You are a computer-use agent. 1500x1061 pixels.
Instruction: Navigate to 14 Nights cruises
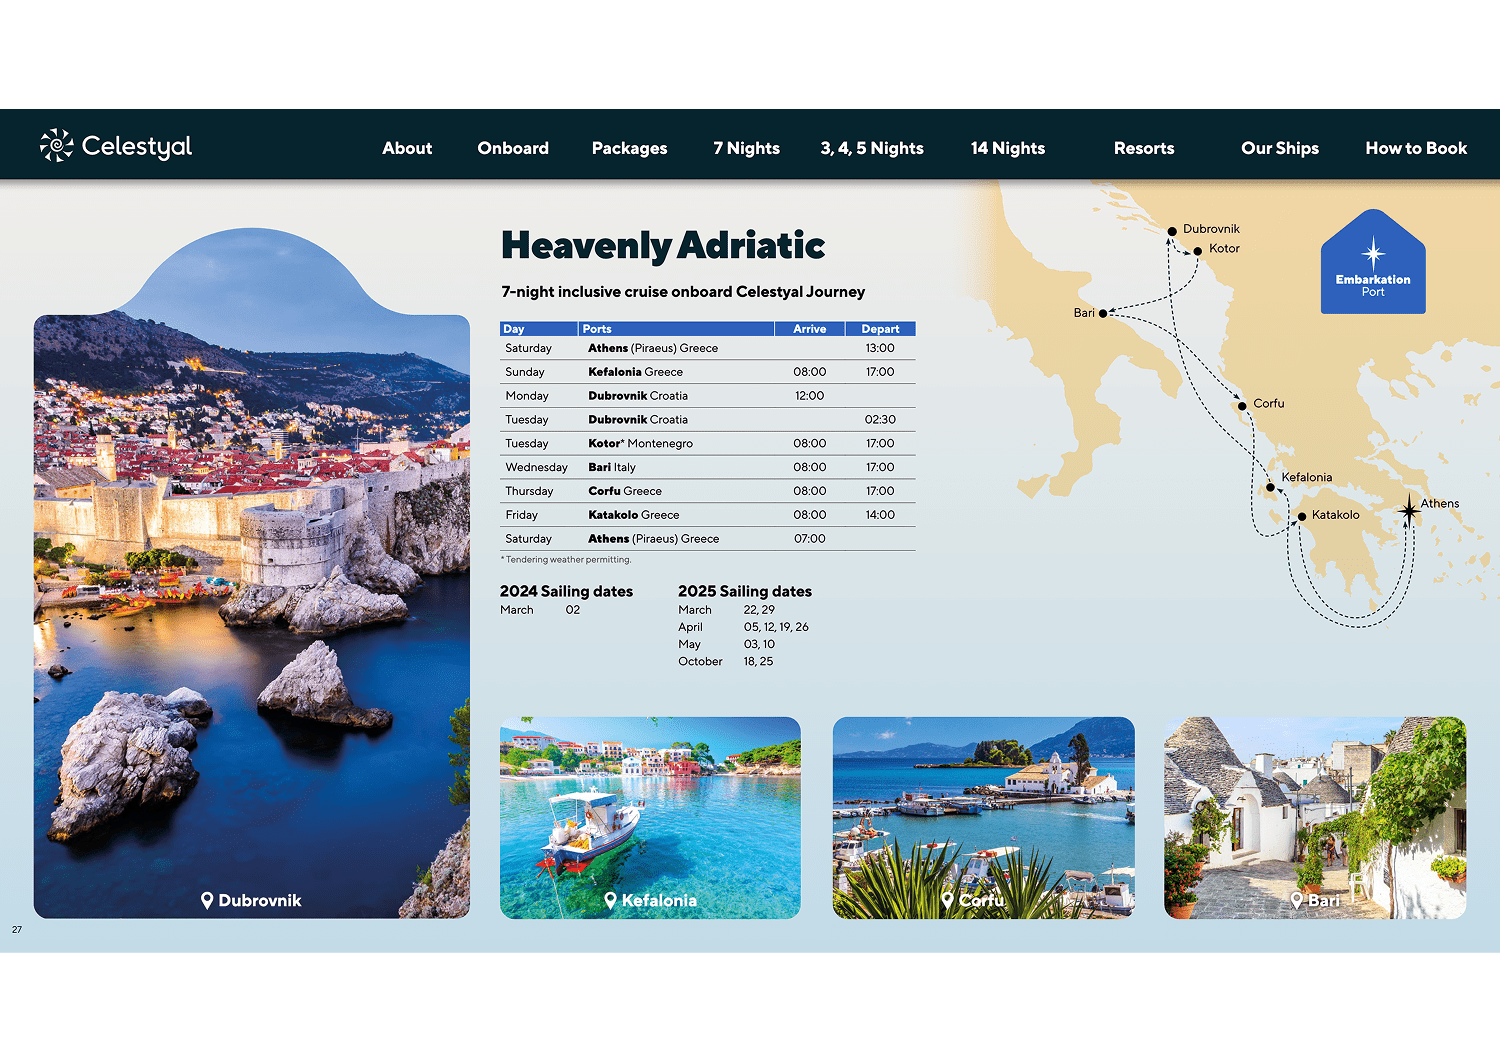[1008, 148]
